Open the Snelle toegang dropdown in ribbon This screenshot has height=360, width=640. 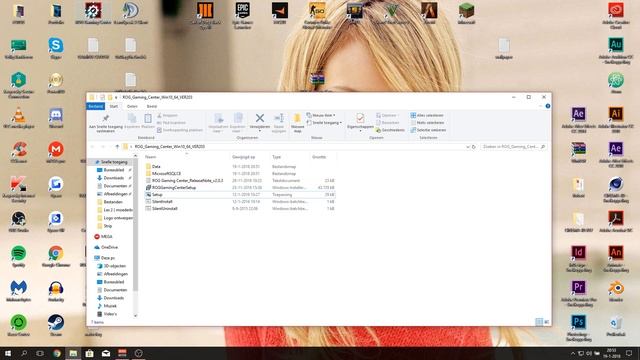[324, 122]
